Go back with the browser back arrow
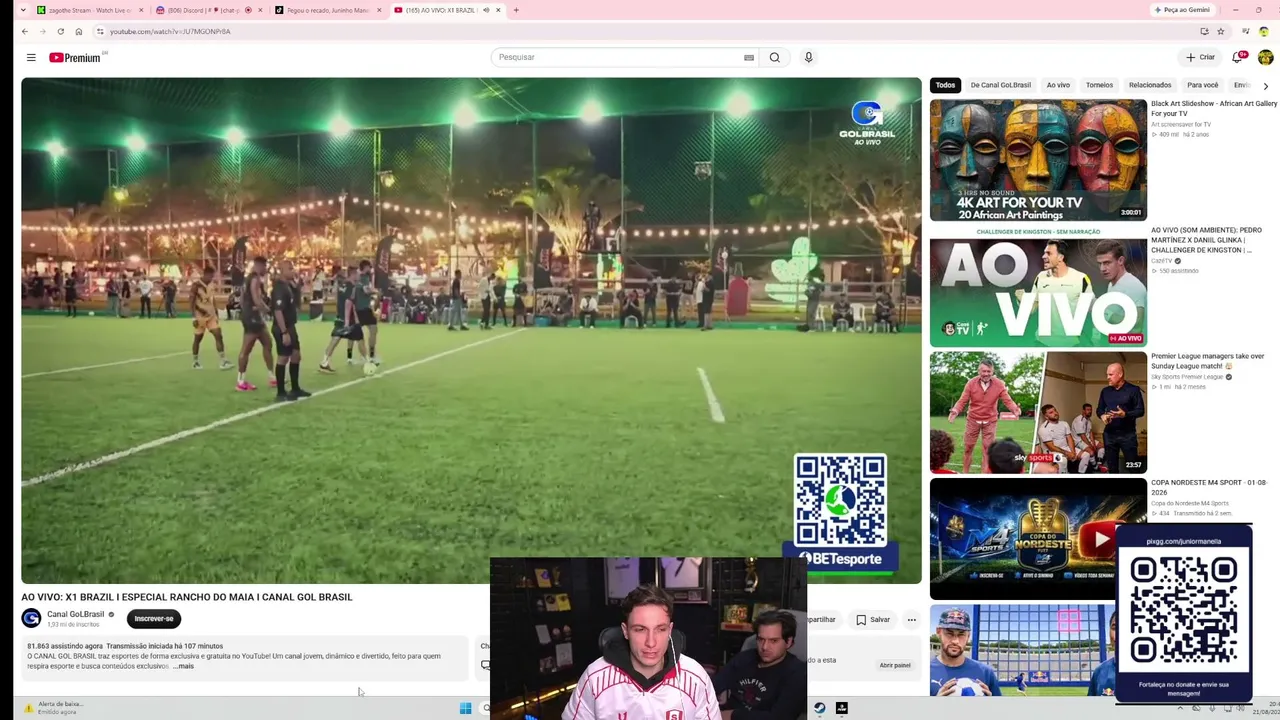 pos(25,32)
